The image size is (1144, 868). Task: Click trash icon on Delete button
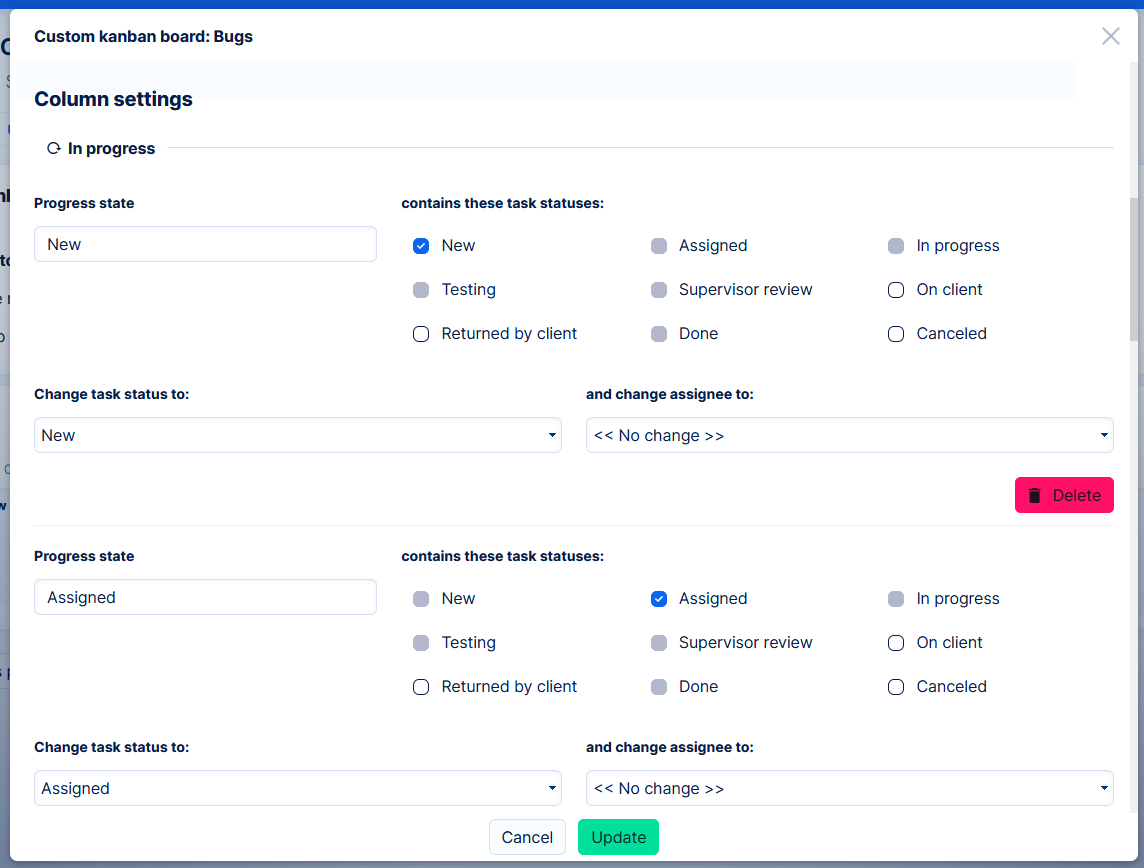coord(1035,495)
